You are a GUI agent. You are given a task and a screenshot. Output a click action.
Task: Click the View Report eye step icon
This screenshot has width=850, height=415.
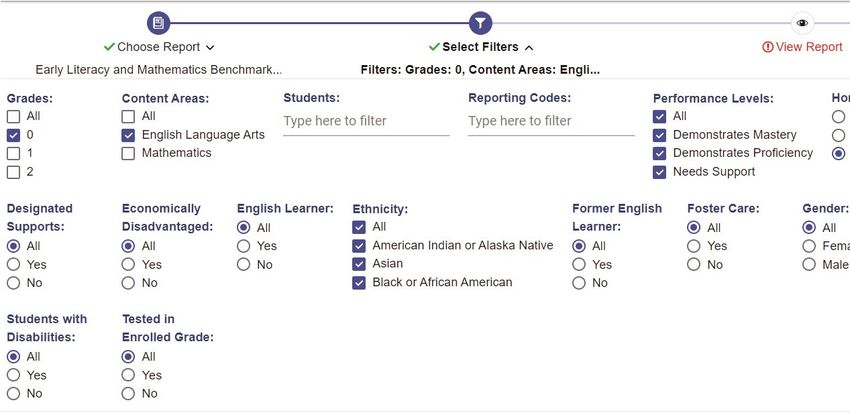click(x=802, y=23)
